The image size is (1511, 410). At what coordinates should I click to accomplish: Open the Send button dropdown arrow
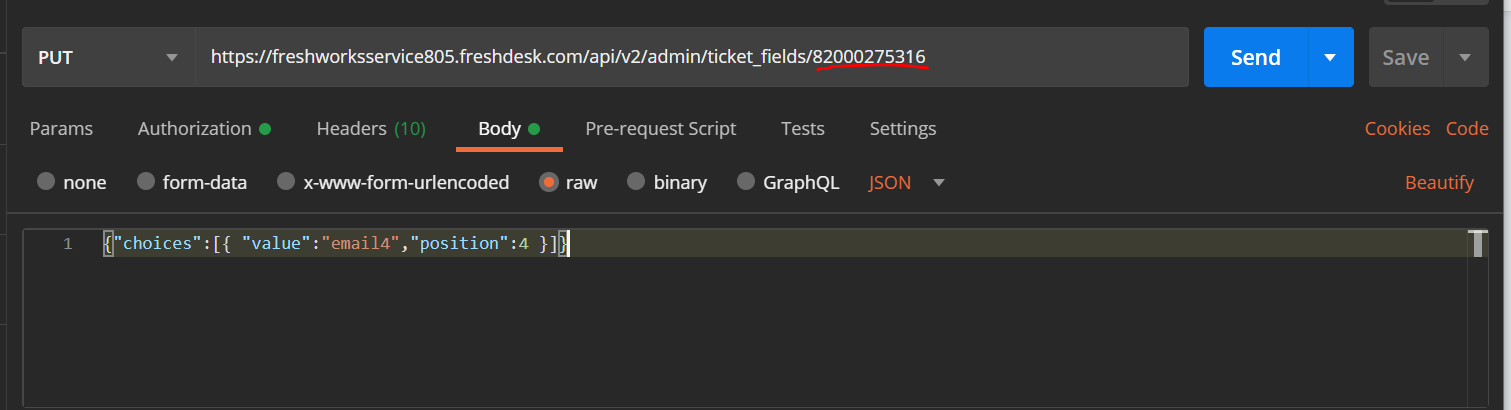click(1330, 57)
